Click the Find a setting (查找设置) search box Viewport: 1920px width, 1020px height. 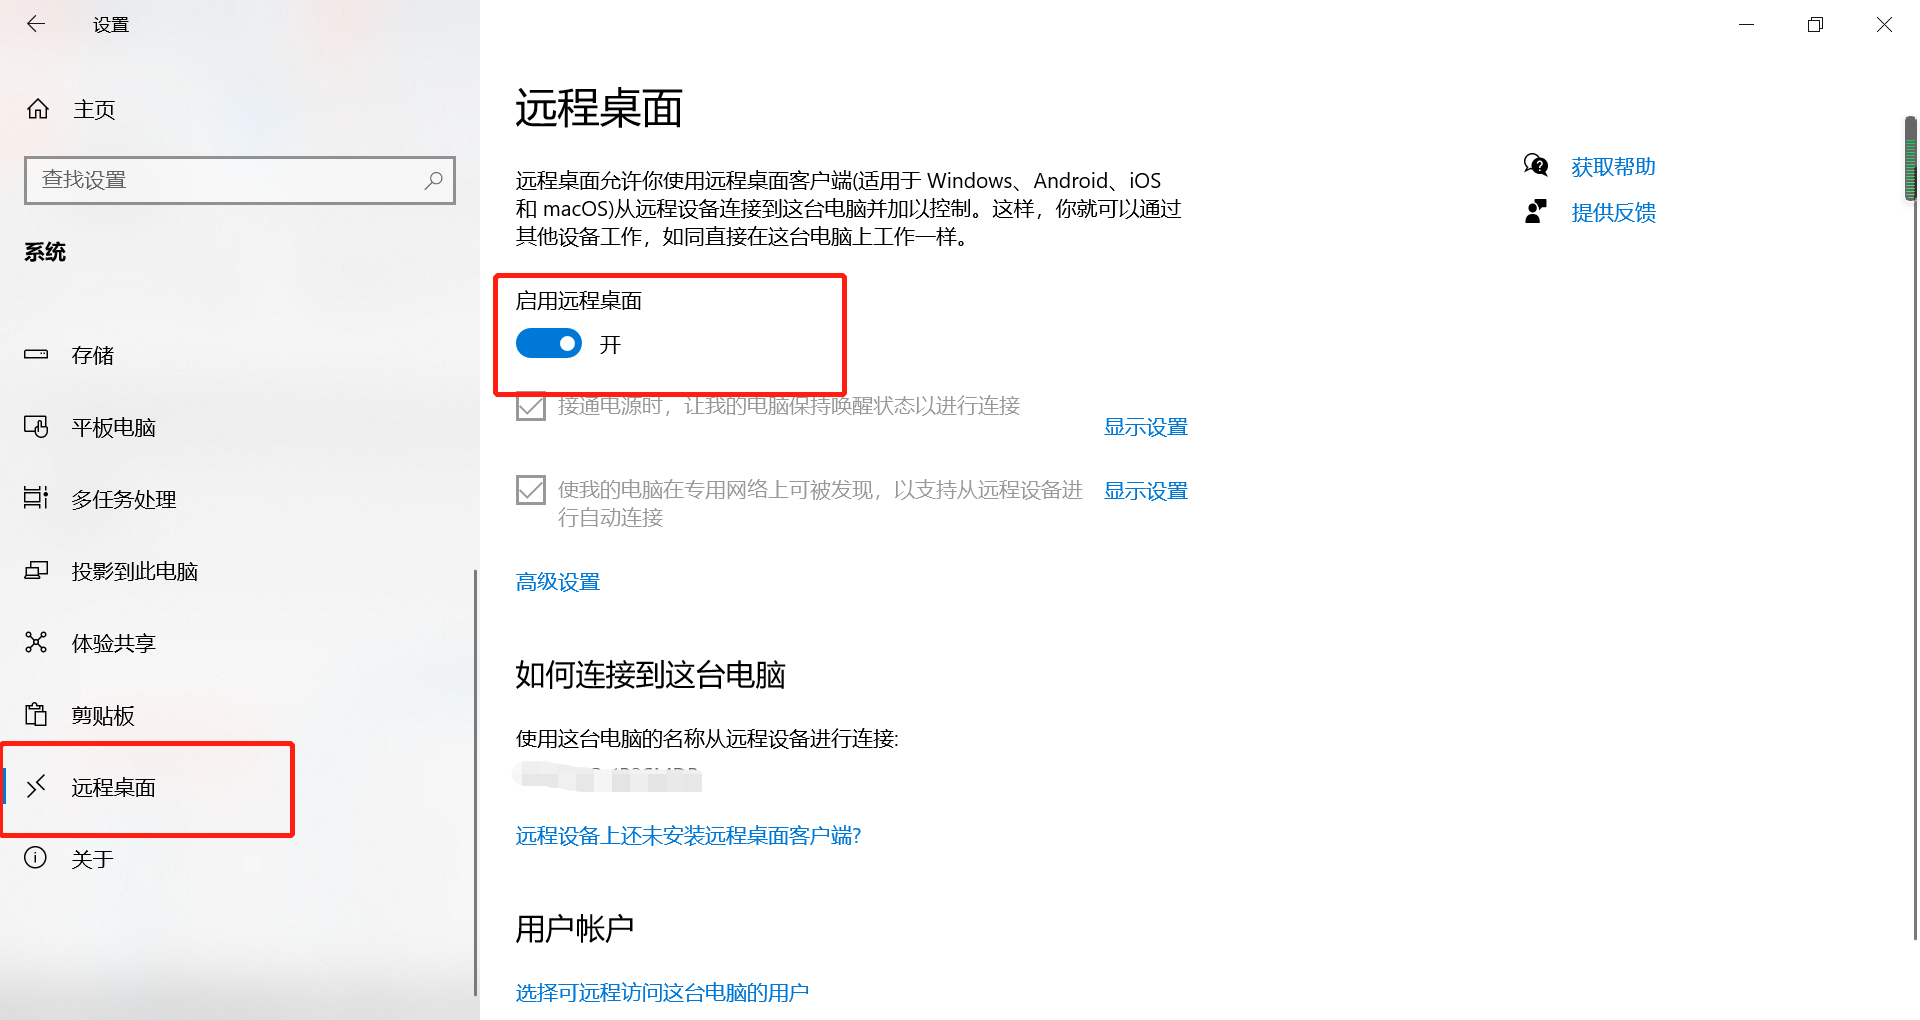[240, 180]
